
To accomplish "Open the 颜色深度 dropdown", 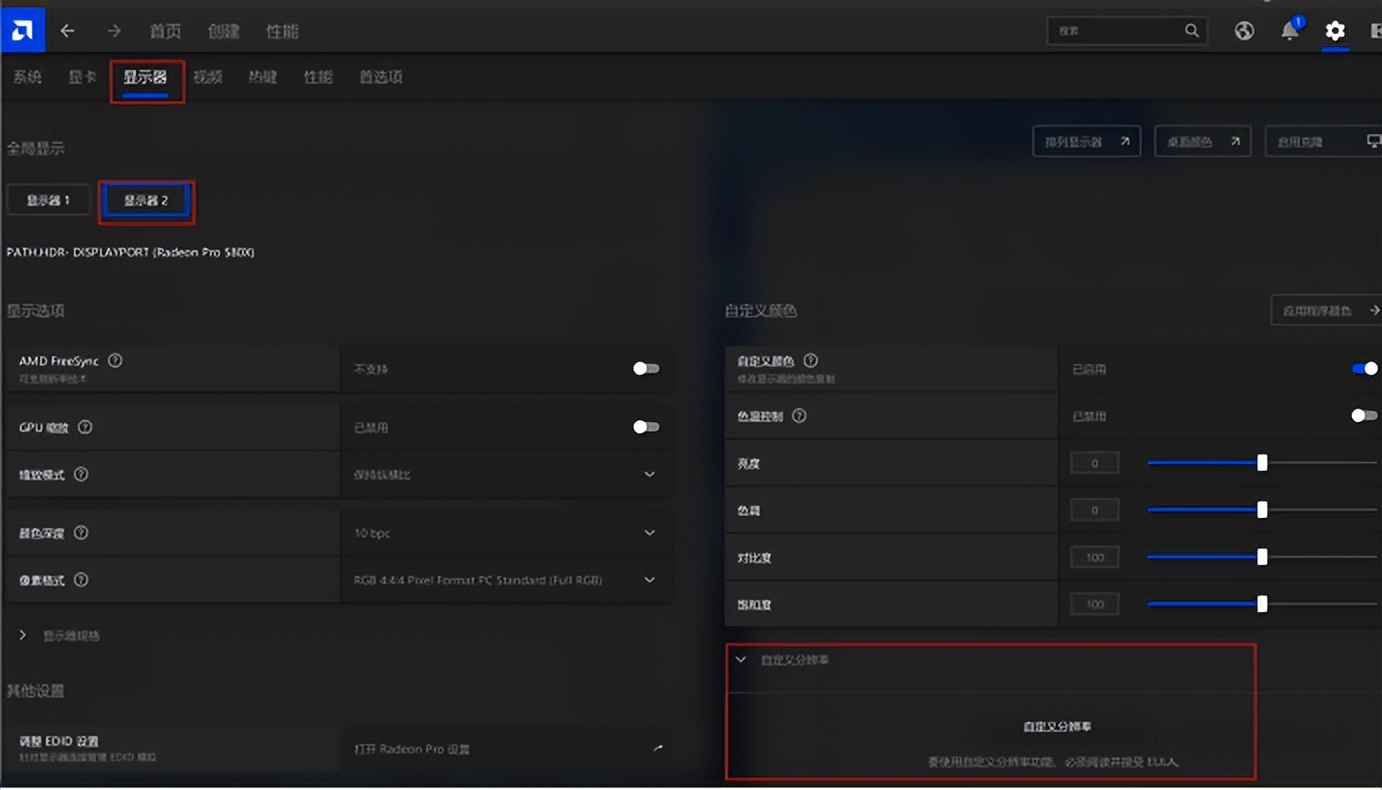I will click(x=649, y=532).
